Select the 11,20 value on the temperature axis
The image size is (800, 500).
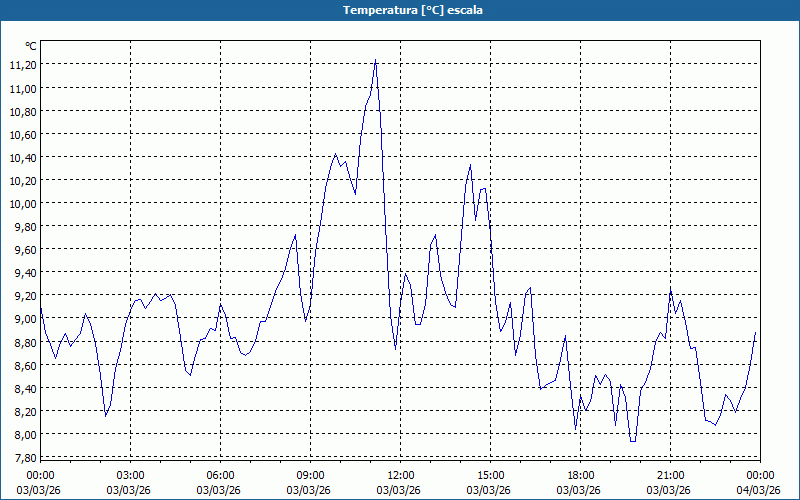pyautogui.click(x=22, y=65)
